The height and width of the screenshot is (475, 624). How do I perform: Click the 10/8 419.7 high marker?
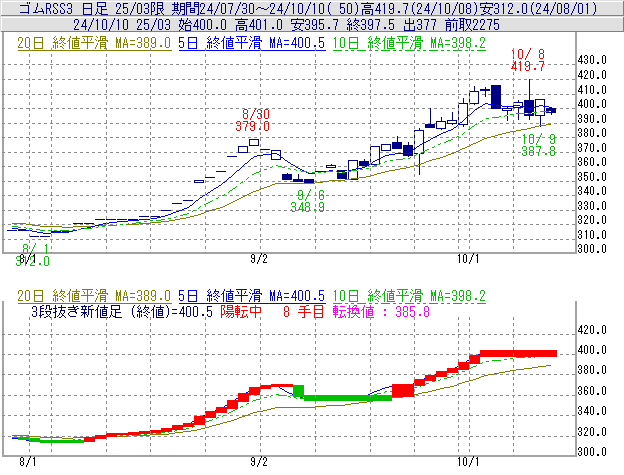click(528, 60)
